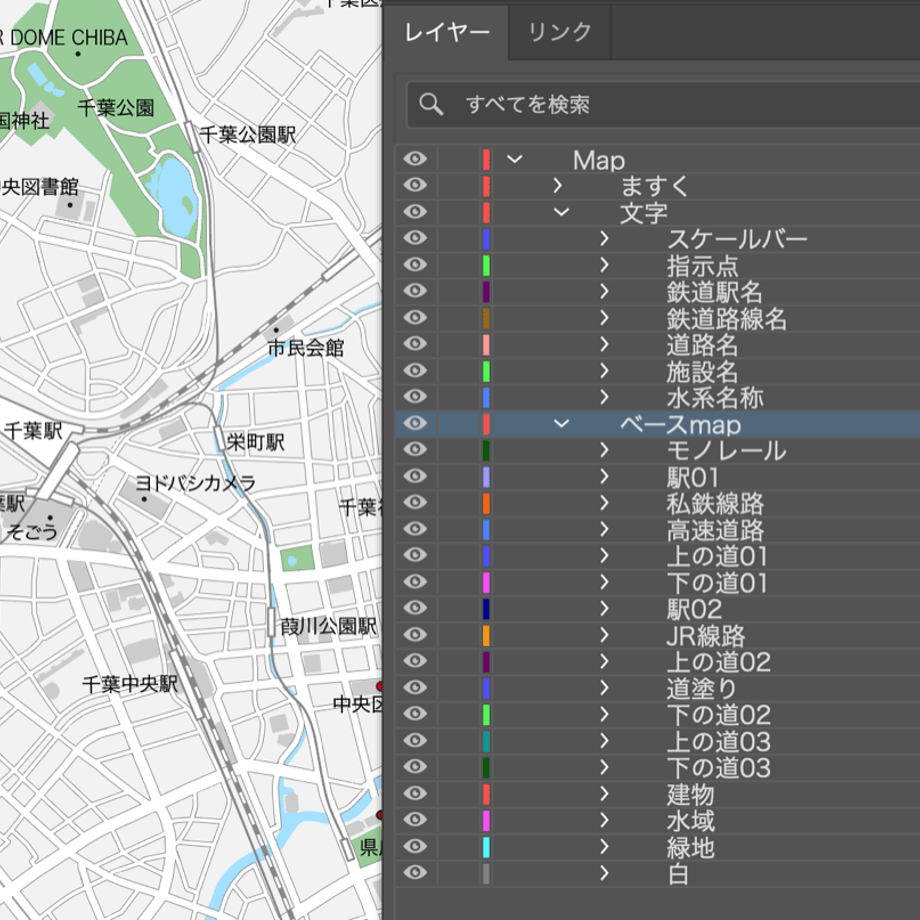Toggle the 白 layer eye icon

pos(415,872)
